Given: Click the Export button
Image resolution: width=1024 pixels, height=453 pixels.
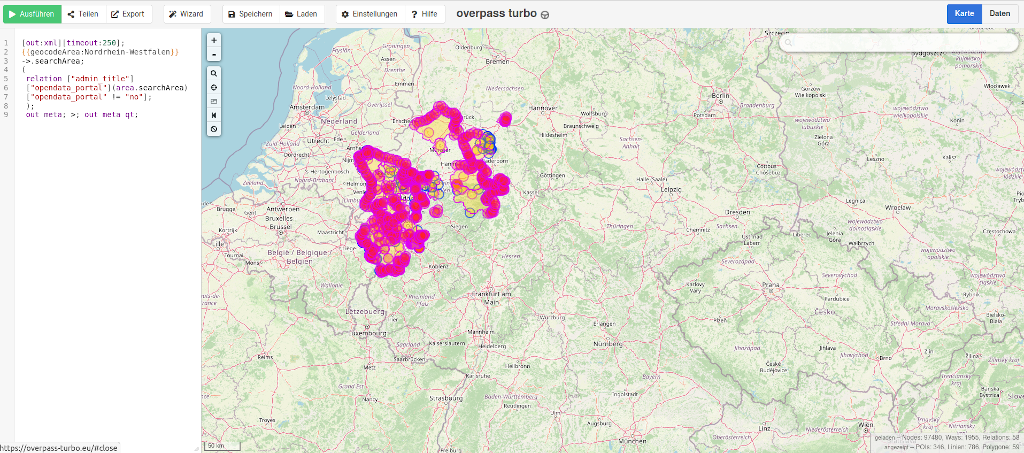Looking at the screenshot, I should [x=127, y=15].
